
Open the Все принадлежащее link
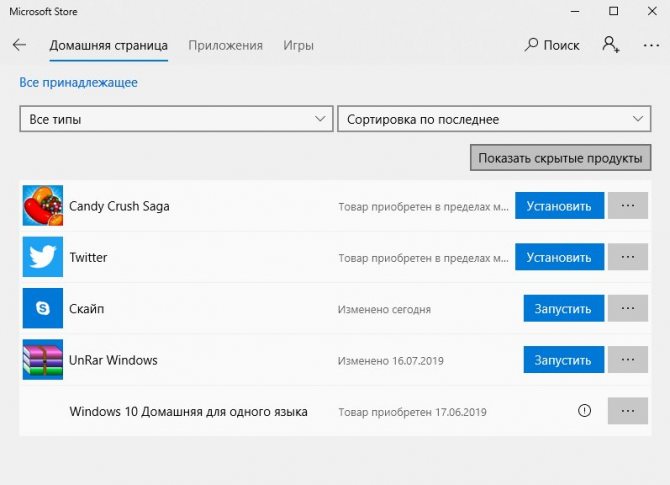pos(79,82)
